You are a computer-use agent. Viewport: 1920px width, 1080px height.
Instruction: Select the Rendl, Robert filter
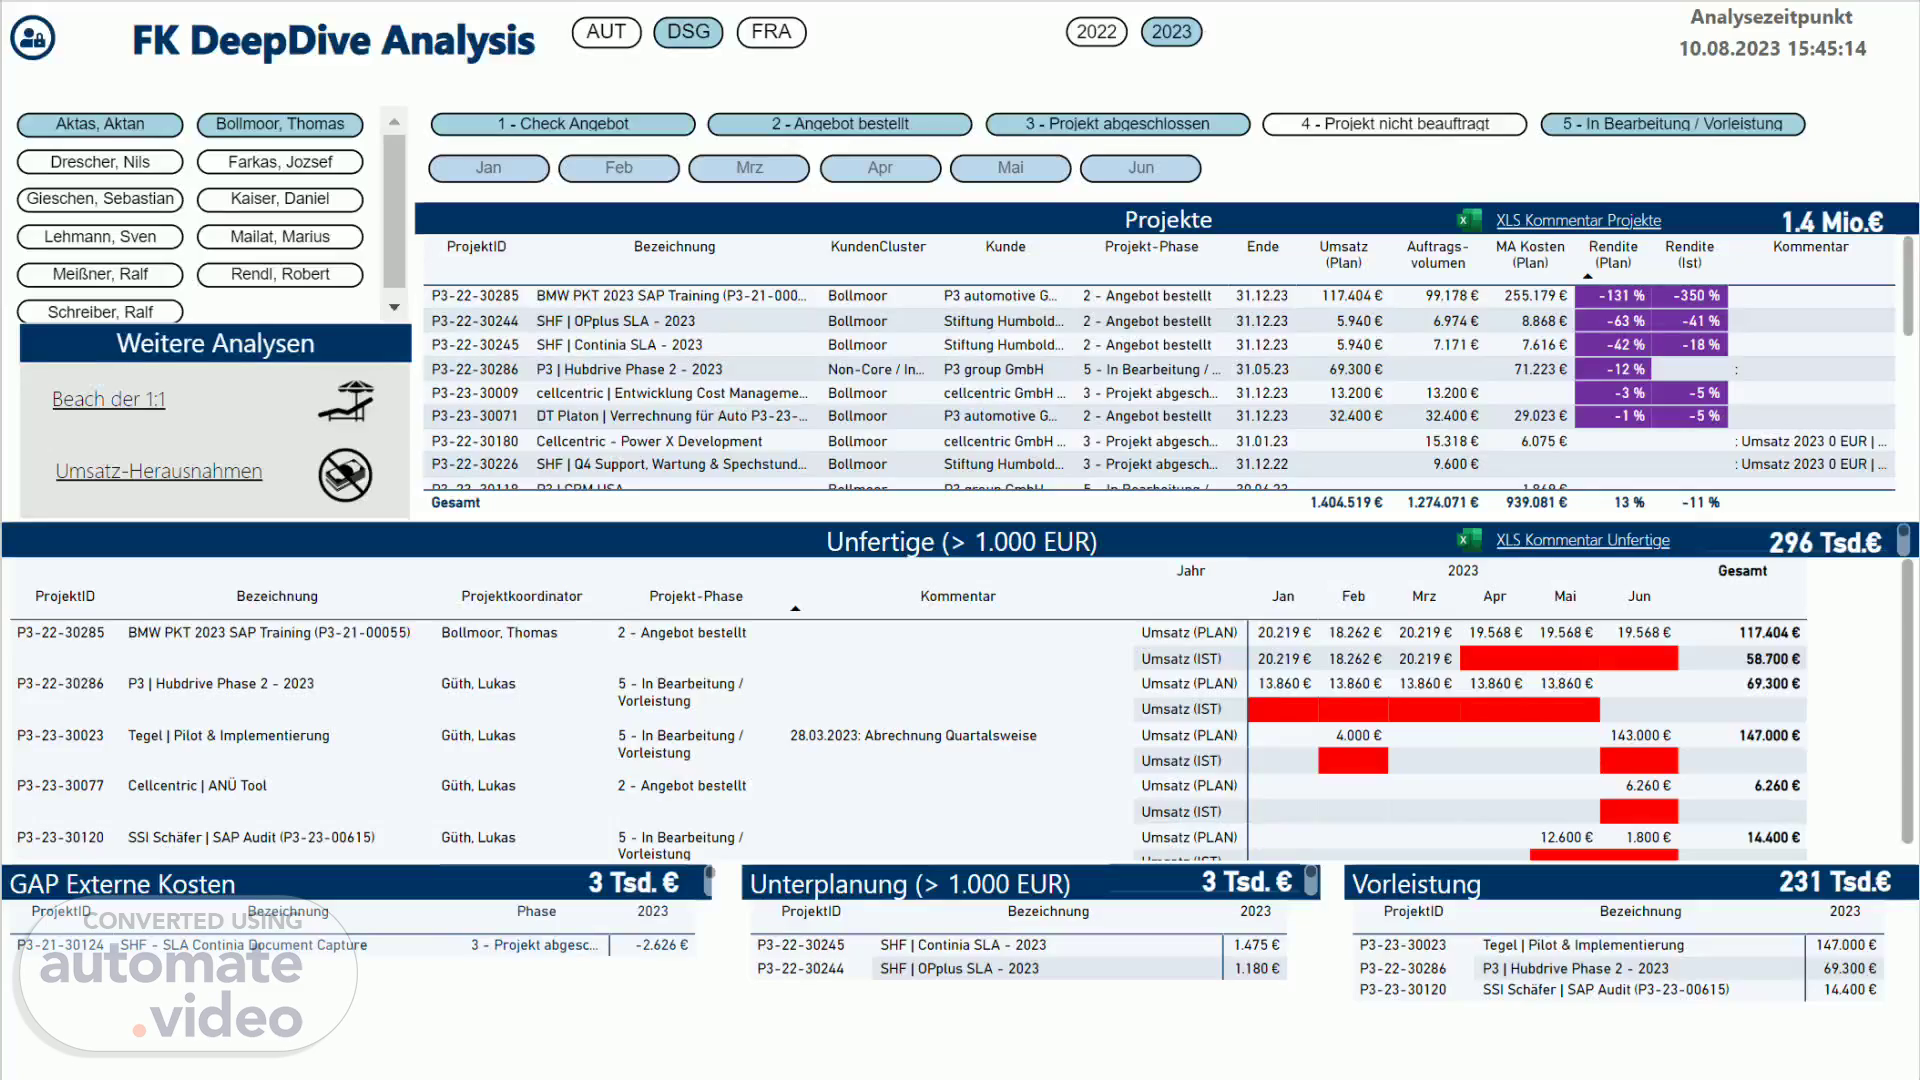[x=280, y=274]
